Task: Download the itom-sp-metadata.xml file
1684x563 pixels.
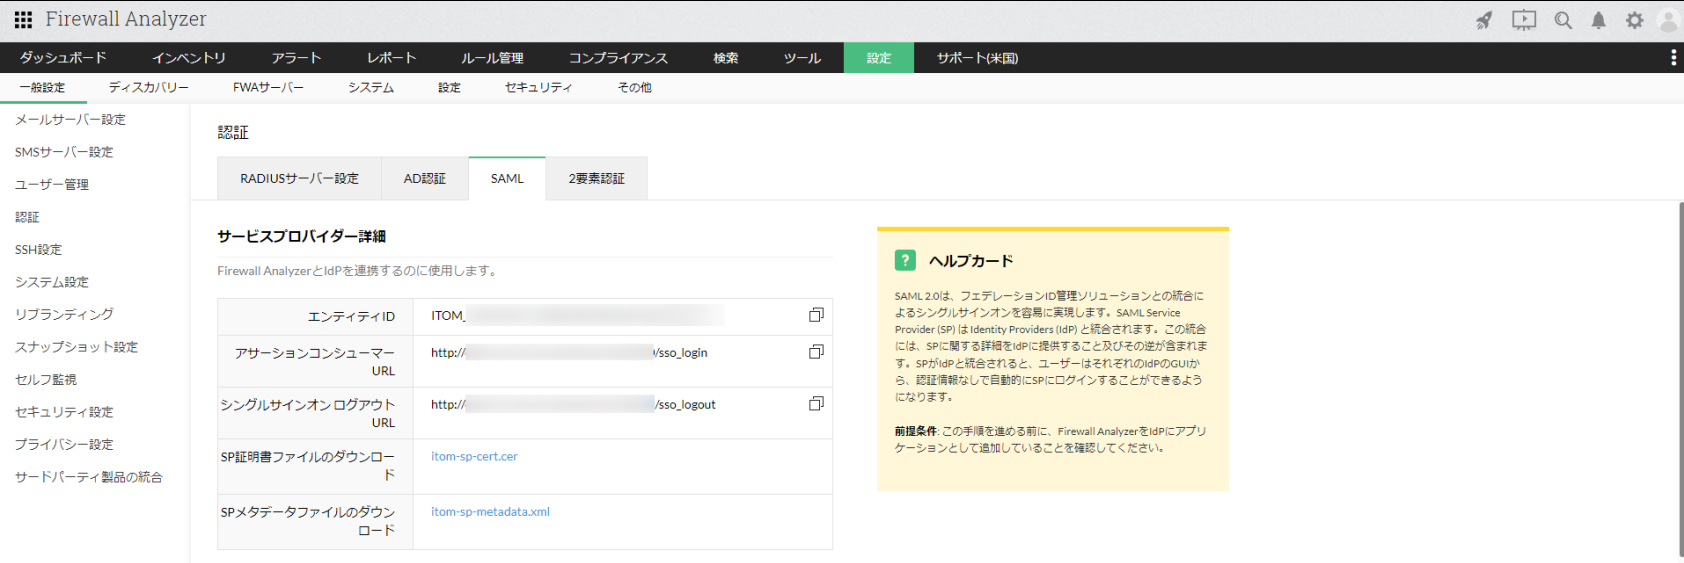Action: [x=490, y=512]
